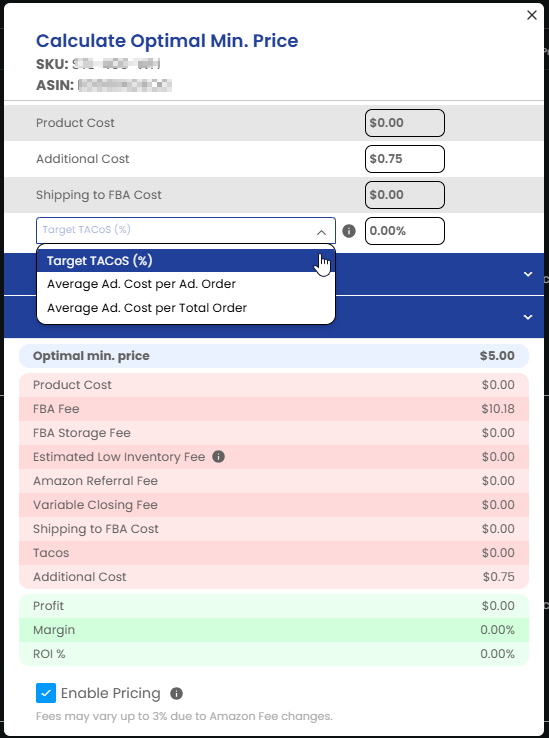Click the Margin row in profit summary
Image resolution: width=549 pixels, height=738 pixels.
point(274,630)
